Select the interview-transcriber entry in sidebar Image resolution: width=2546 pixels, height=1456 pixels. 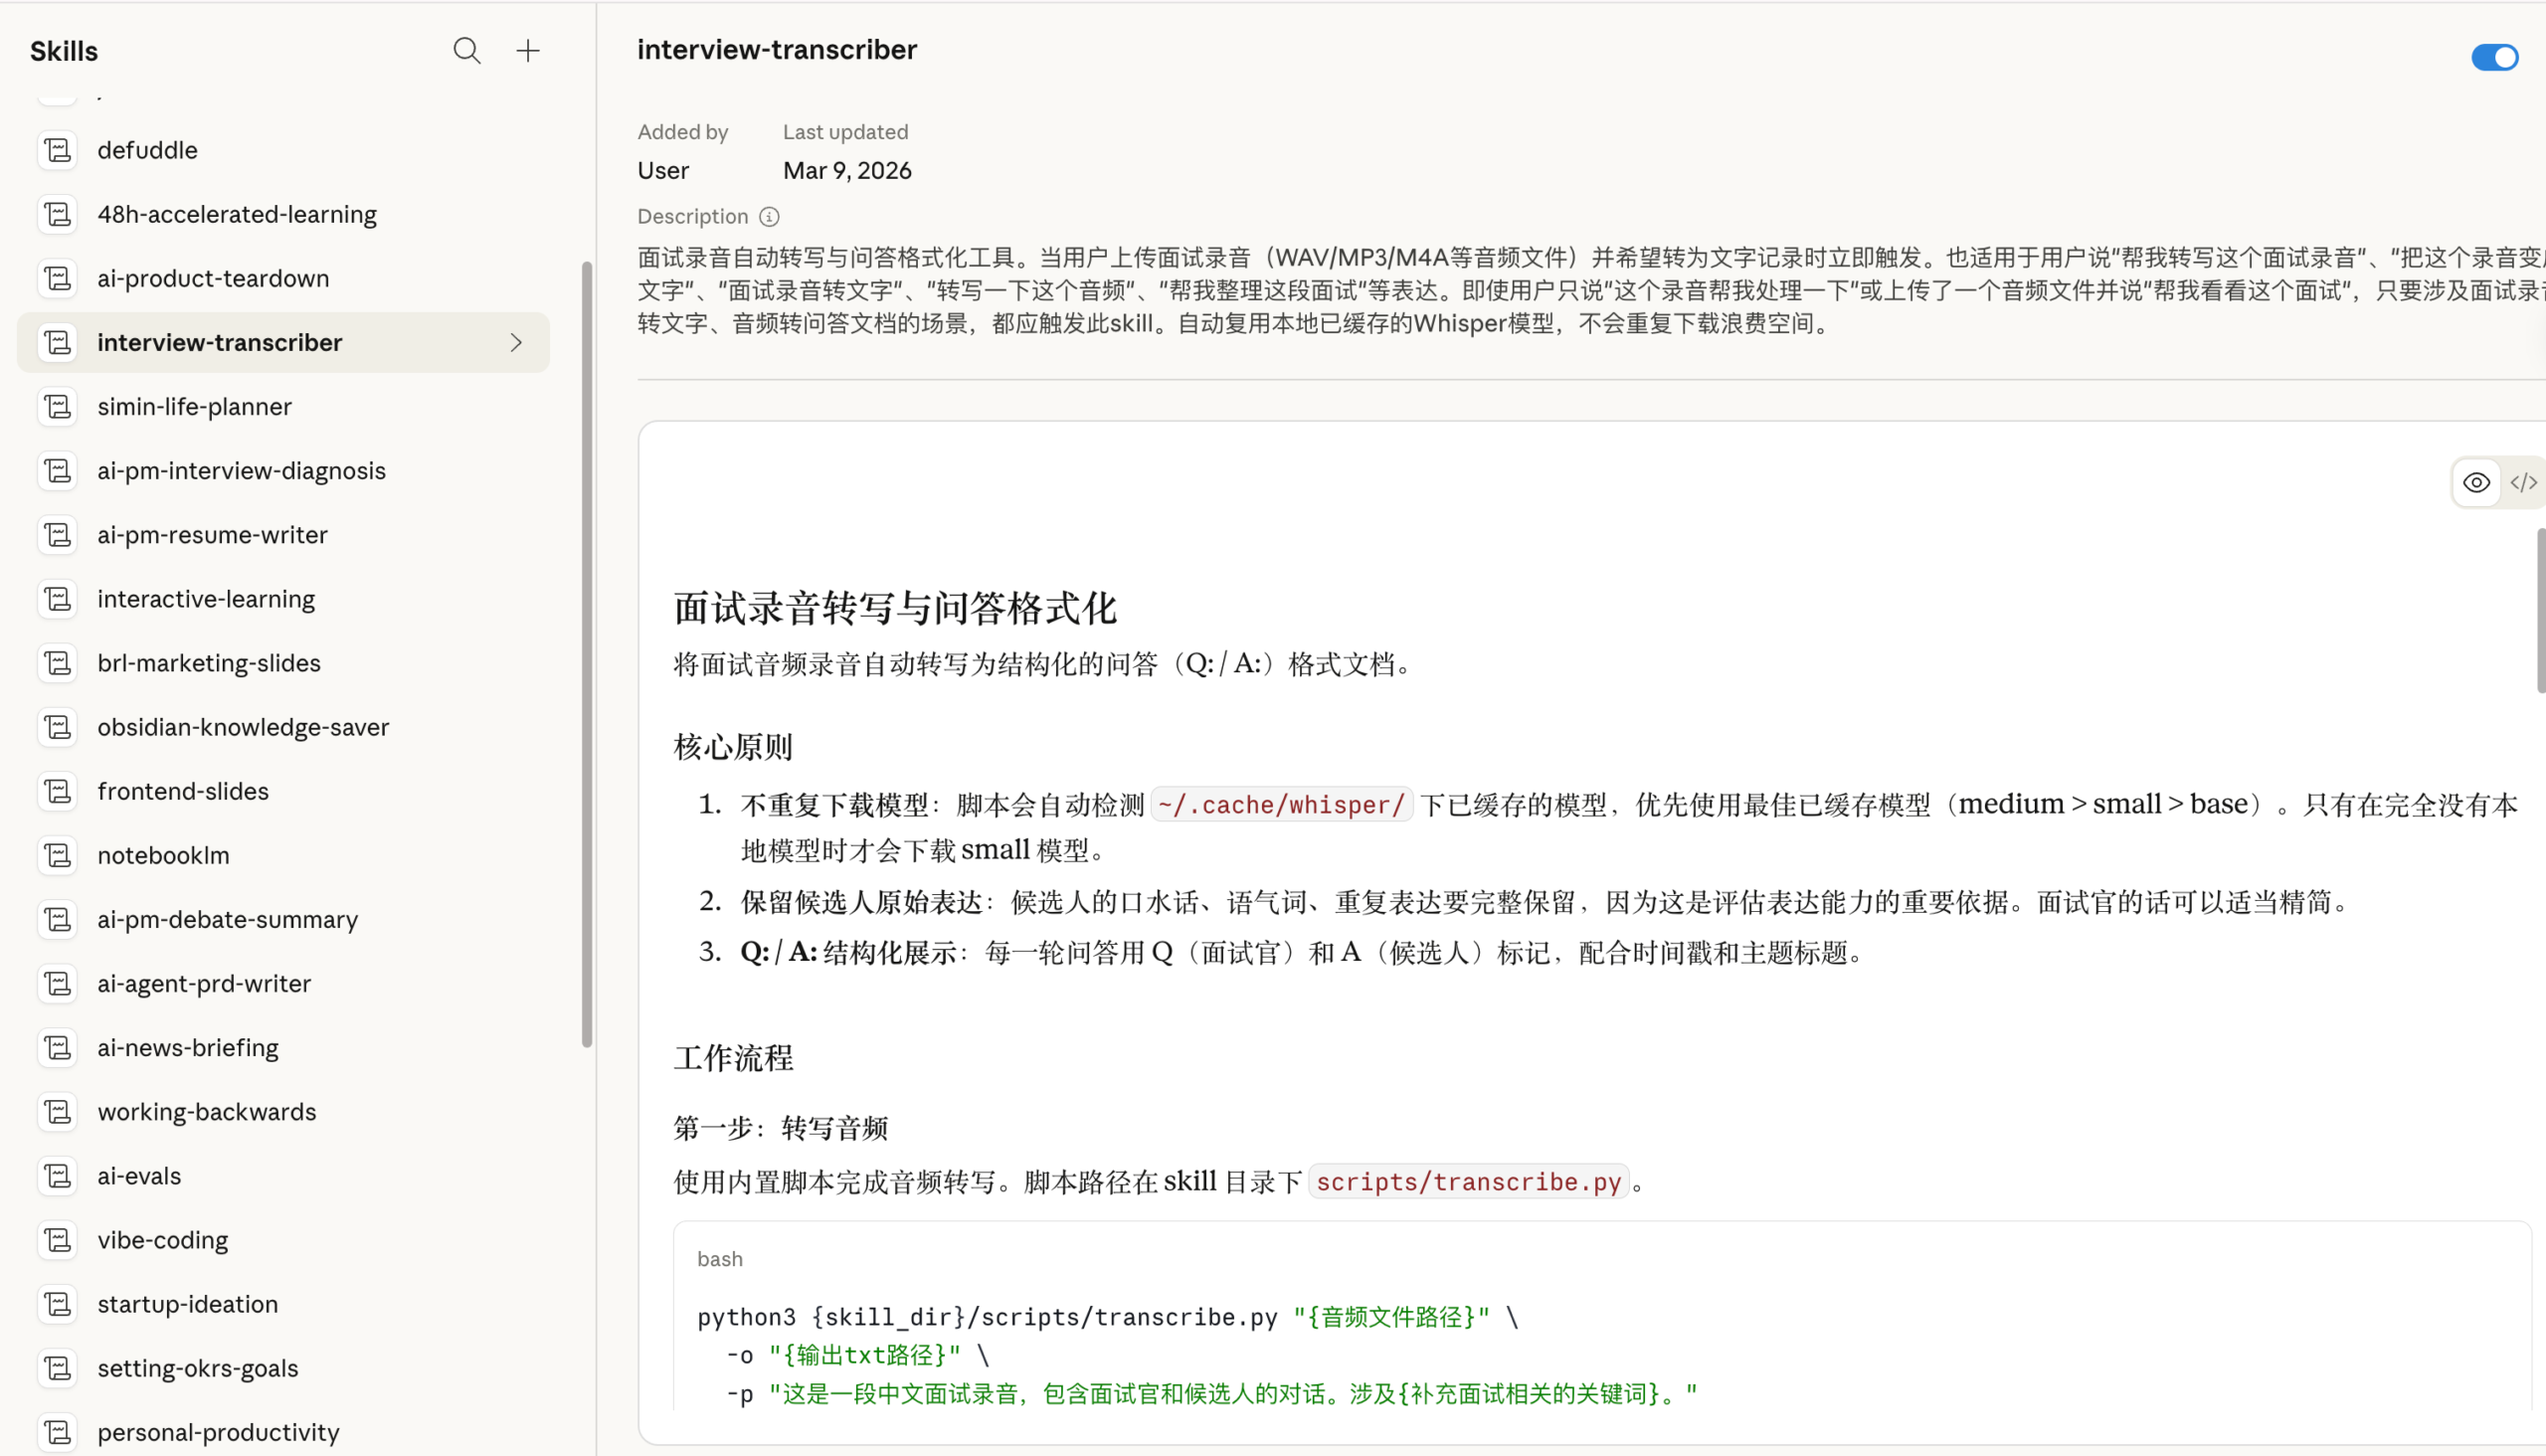(220, 342)
